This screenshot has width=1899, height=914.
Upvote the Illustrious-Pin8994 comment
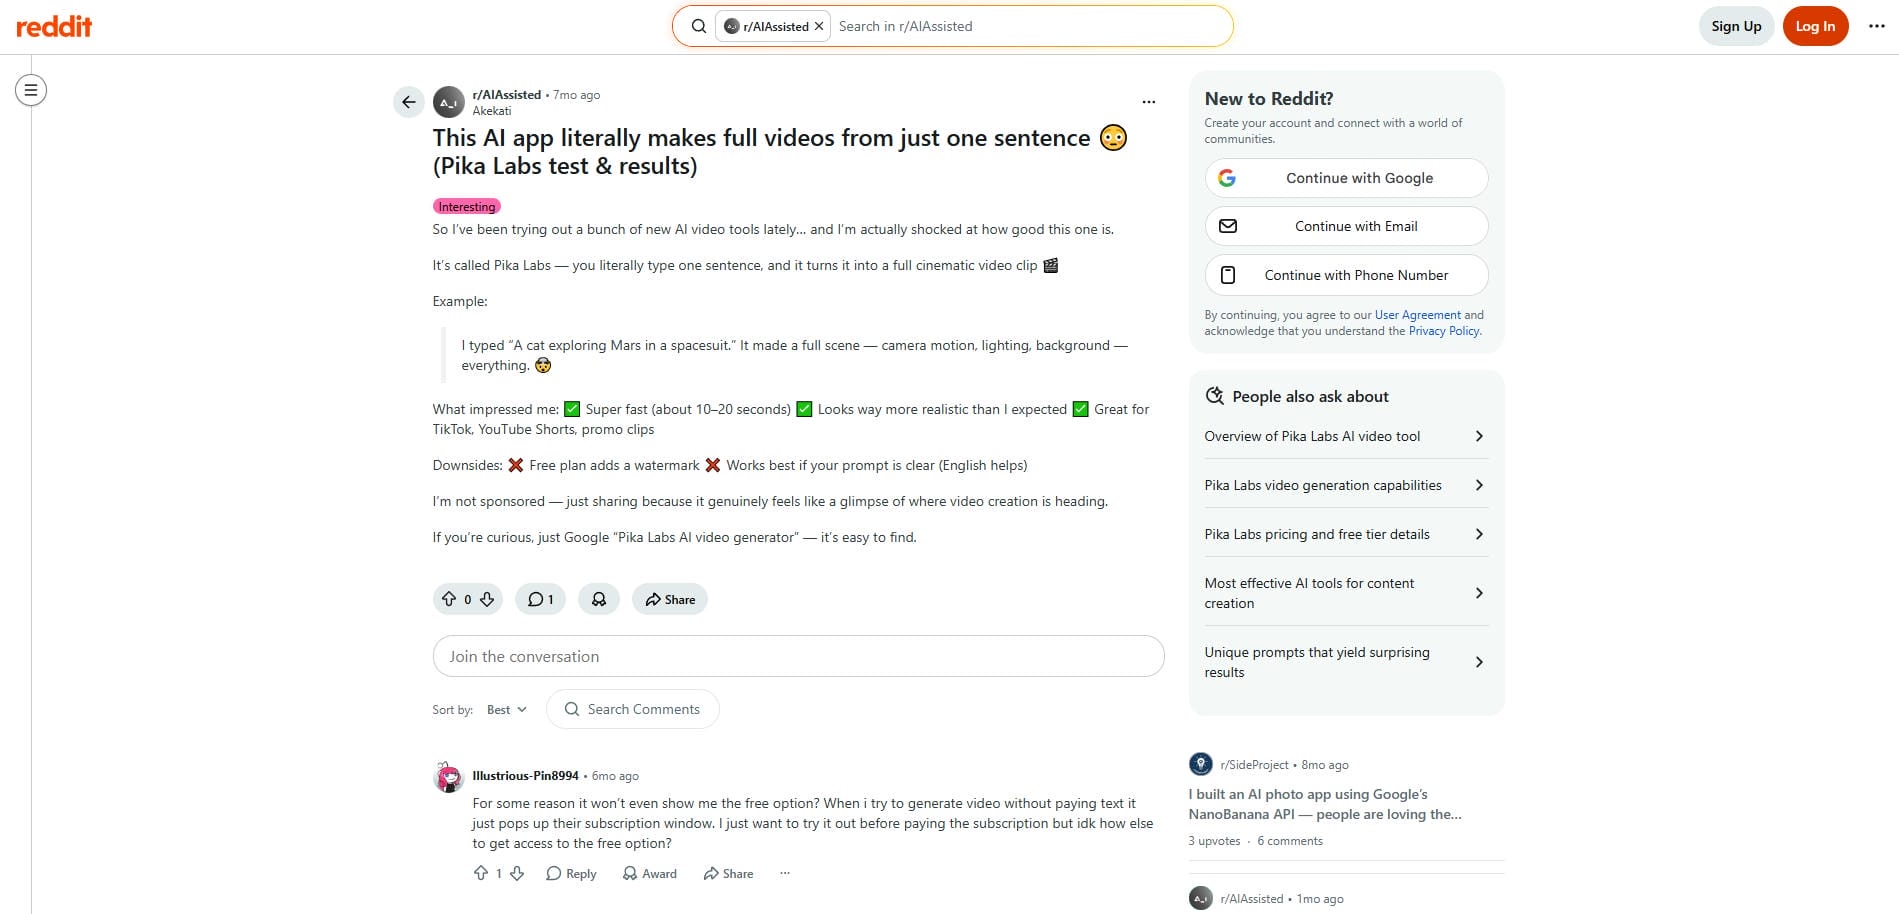pyautogui.click(x=481, y=873)
